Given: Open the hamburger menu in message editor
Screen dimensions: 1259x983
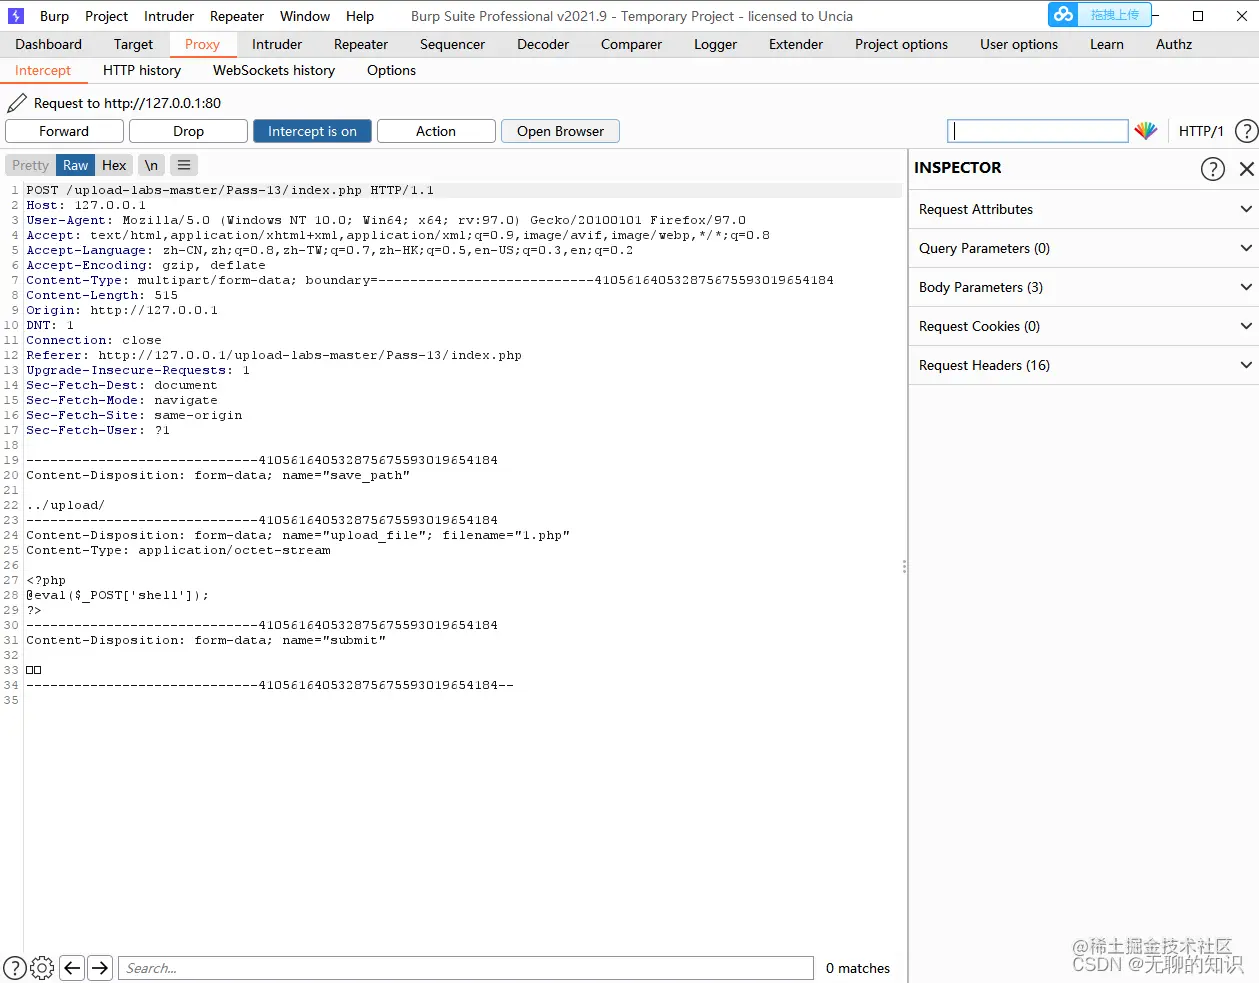Looking at the screenshot, I should click(x=184, y=165).
